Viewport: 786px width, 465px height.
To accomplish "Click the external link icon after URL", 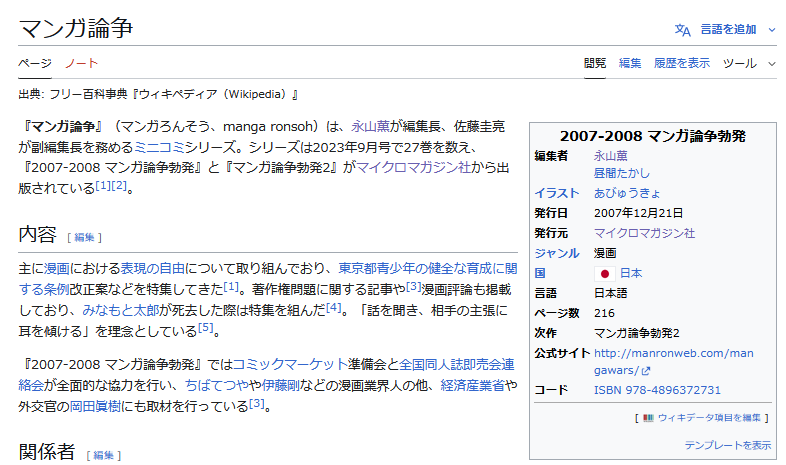I will [646, 371].
